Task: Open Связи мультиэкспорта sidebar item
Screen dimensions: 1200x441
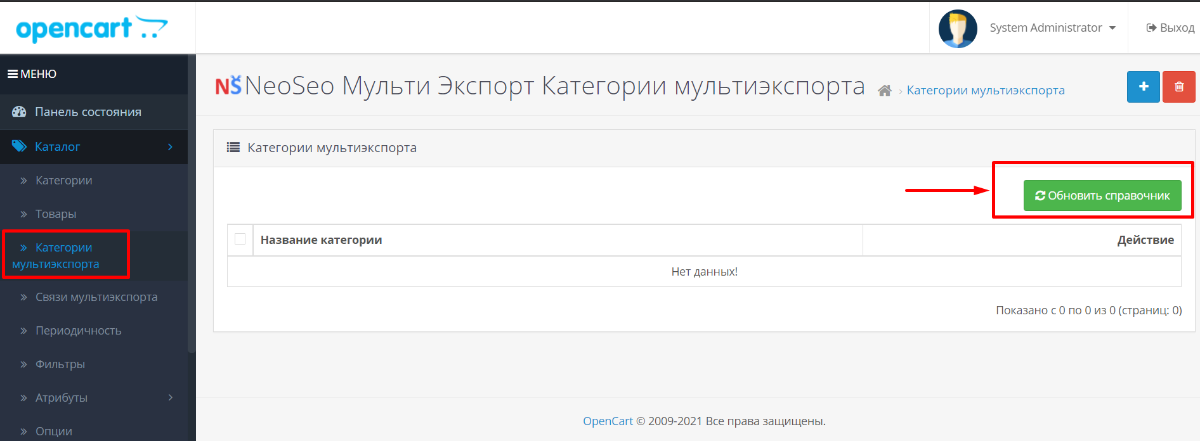Action: (96, 297)
